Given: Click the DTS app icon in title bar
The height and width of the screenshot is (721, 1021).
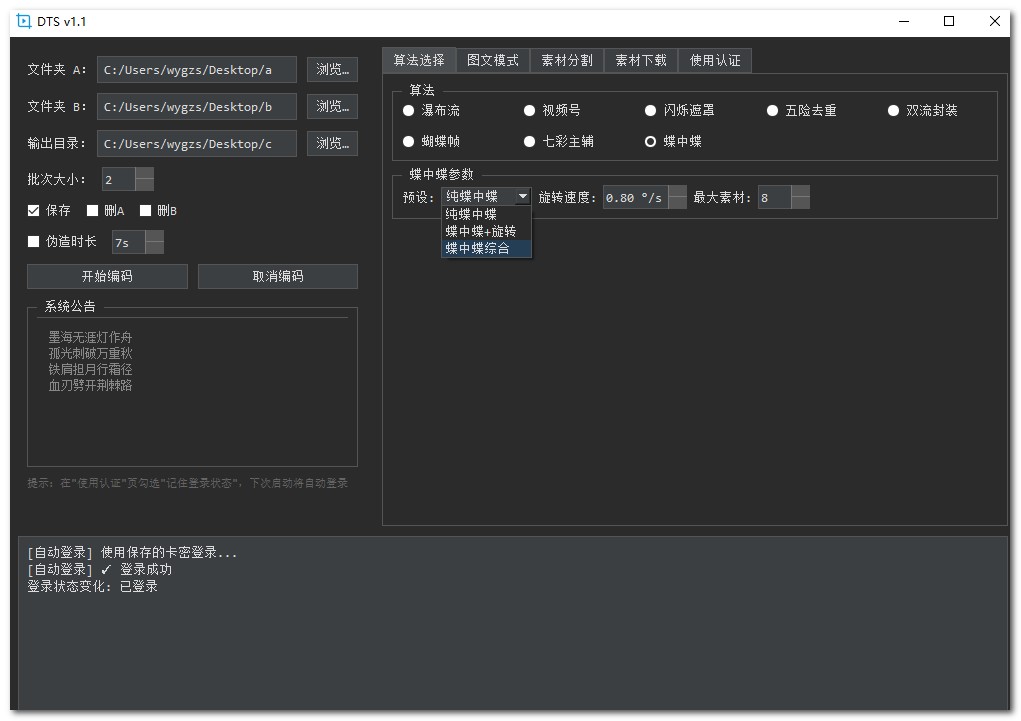Looking at the screenshot, I should (24, 21).
